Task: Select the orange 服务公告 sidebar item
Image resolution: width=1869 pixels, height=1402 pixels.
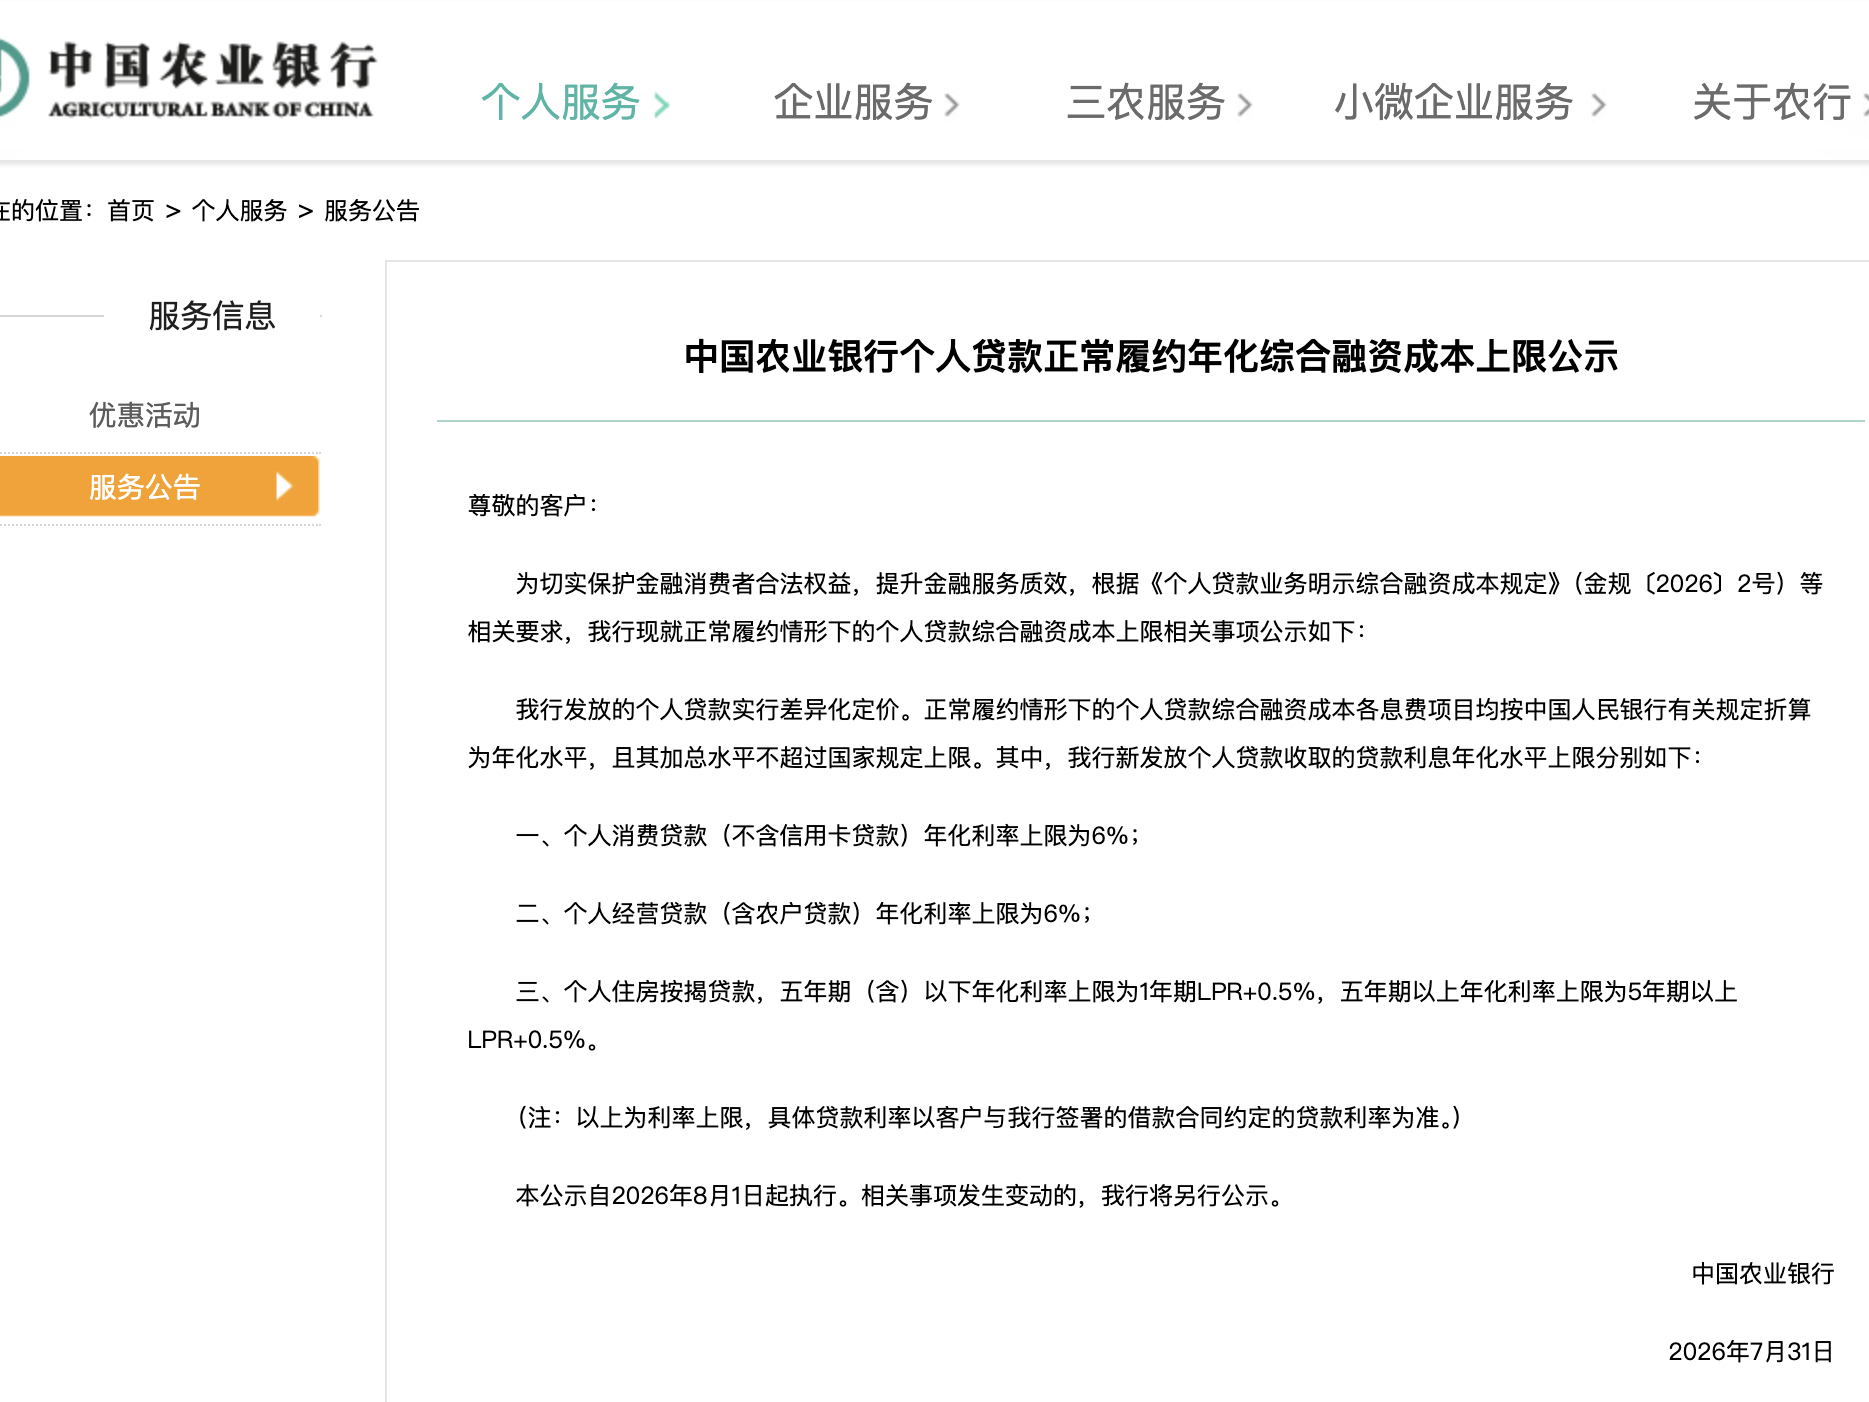Action: pos(159,486)
